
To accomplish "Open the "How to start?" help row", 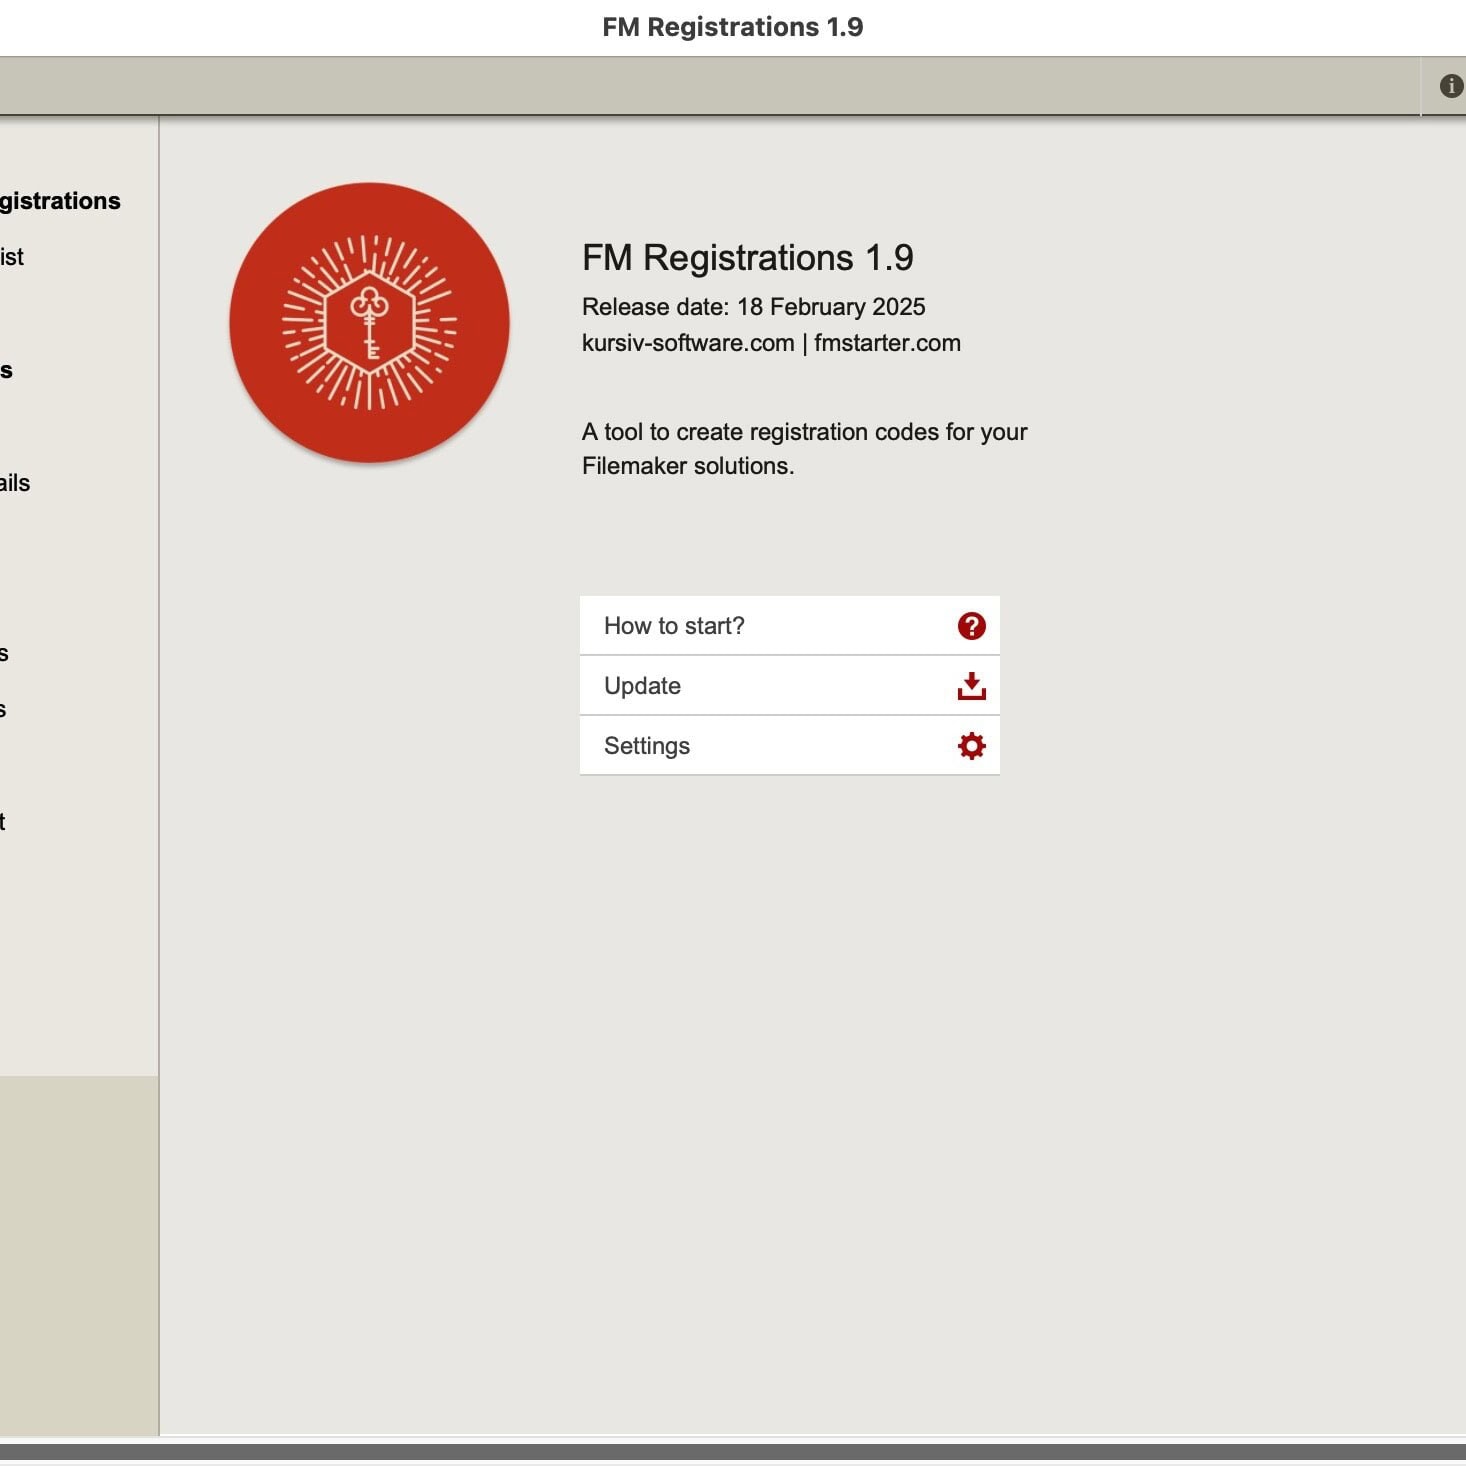I will pos(674,626).
